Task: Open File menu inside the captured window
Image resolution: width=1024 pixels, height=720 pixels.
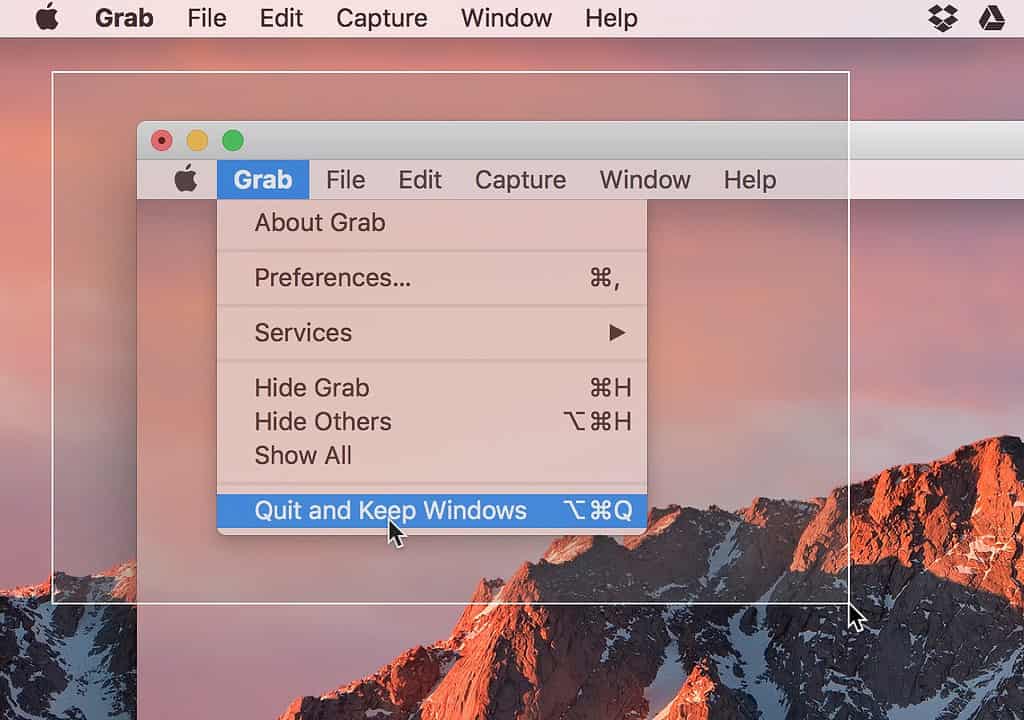Action: pyautogui.click(x=345, y=180)
